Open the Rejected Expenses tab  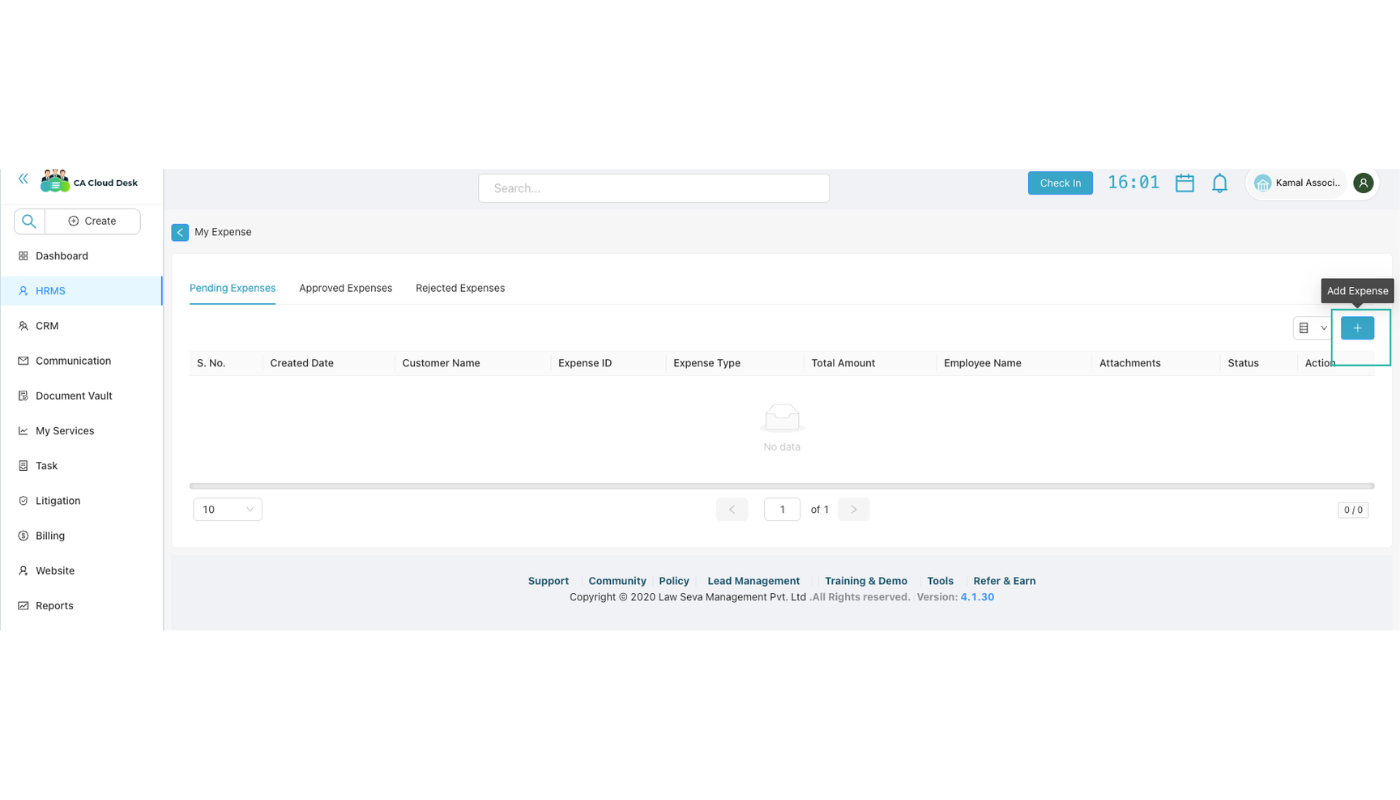point(460,288)
